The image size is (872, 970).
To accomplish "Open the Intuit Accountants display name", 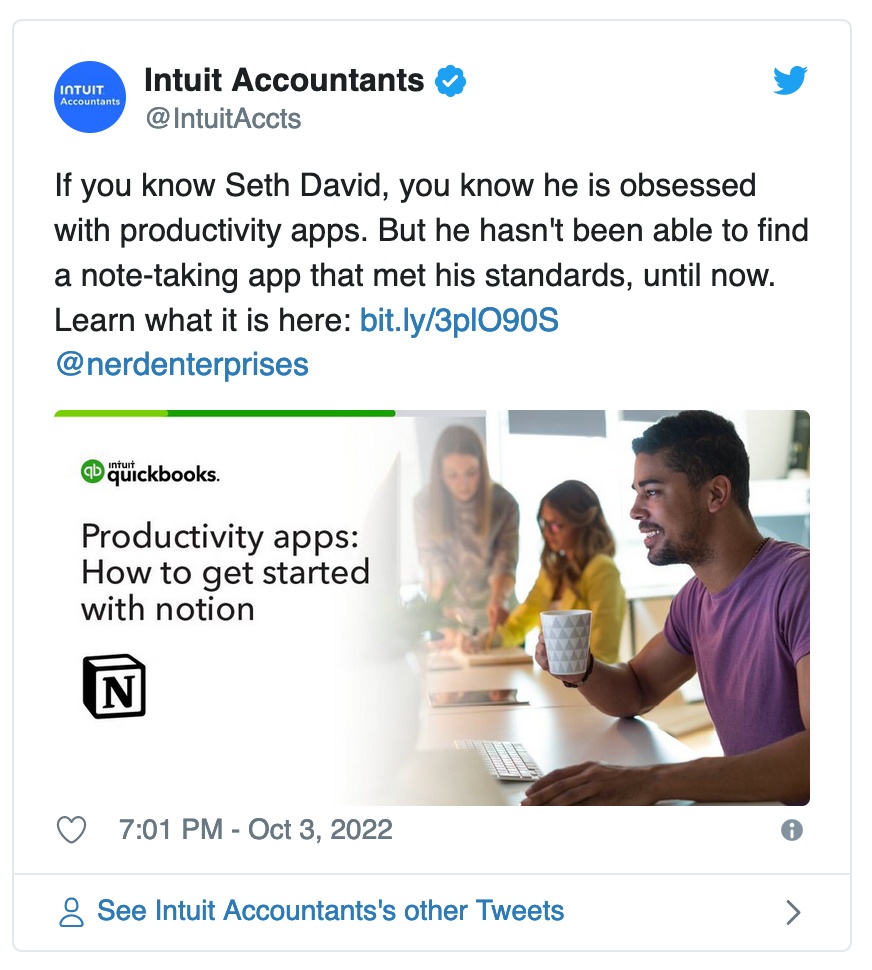I will [x=284, y=80].
